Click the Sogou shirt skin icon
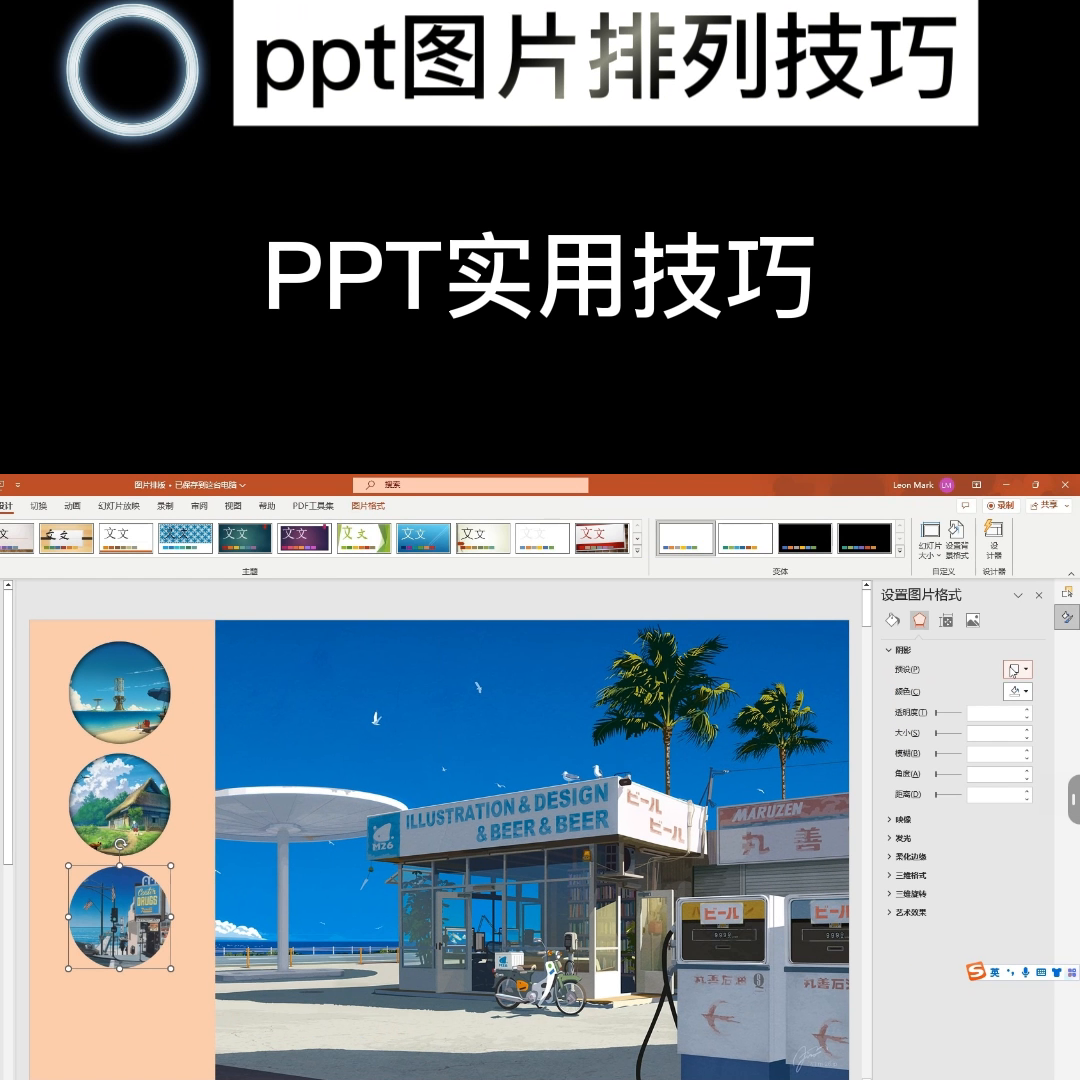Screen dimensions: 1080x1080 click(1057, 973)
